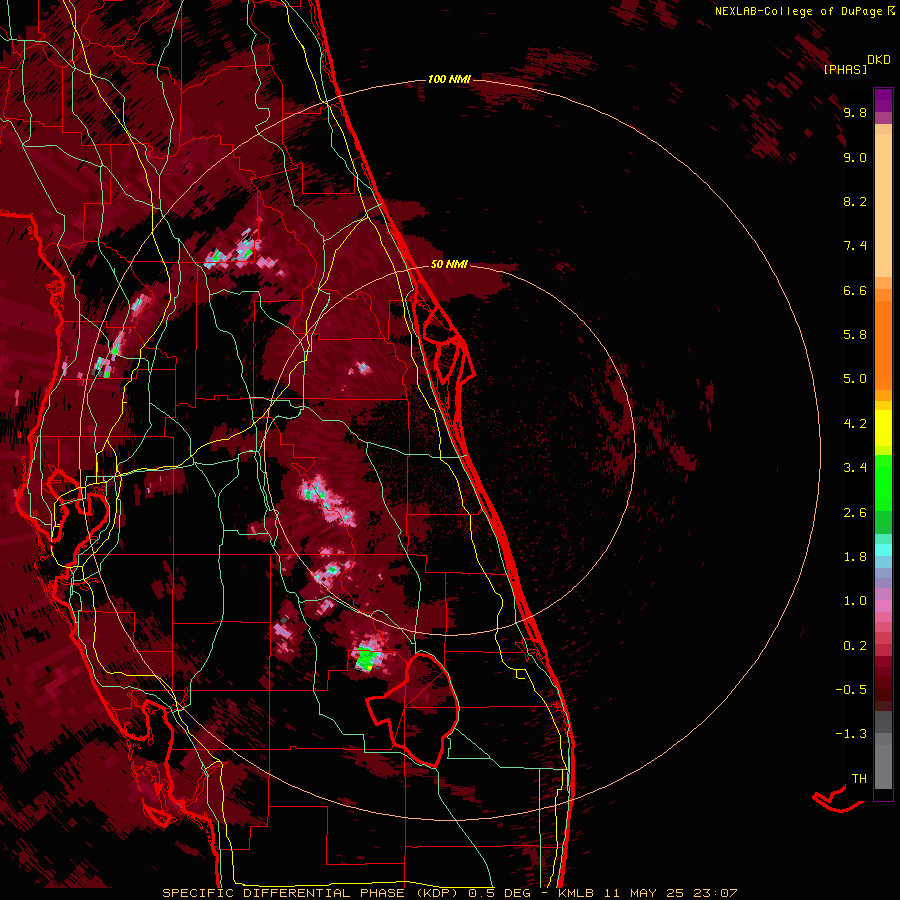This screenshot has height=900, width=900.
Task: Click the cyan segment of the color bar
Action: click(883, 550)
